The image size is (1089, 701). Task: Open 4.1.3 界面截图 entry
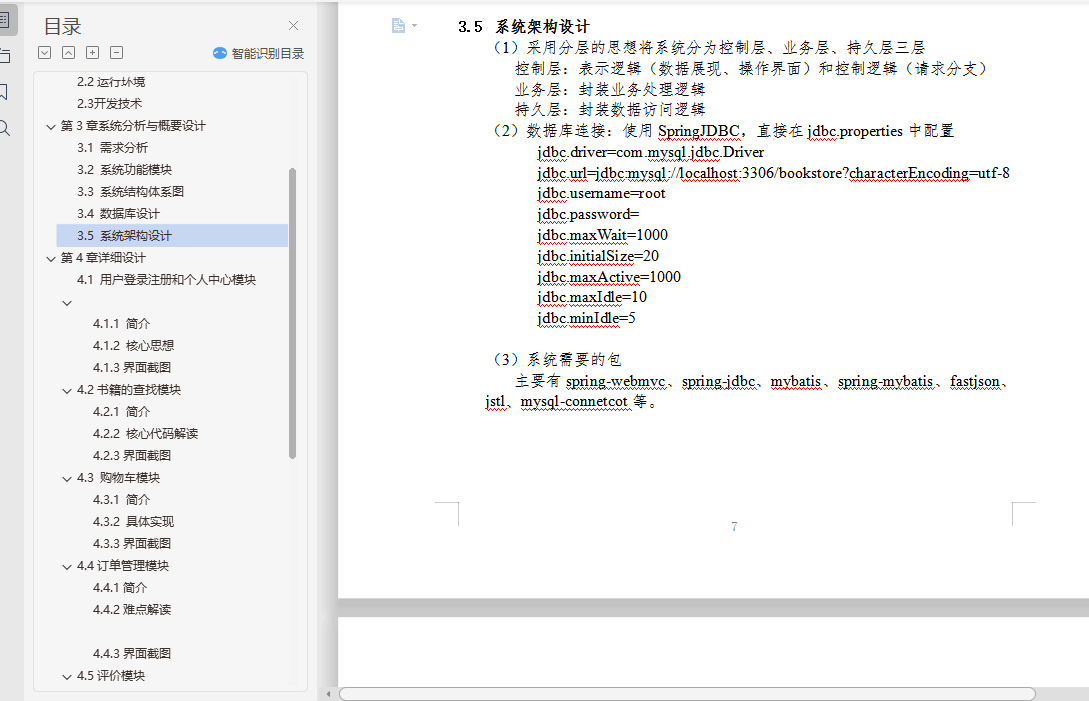[132, 368]
